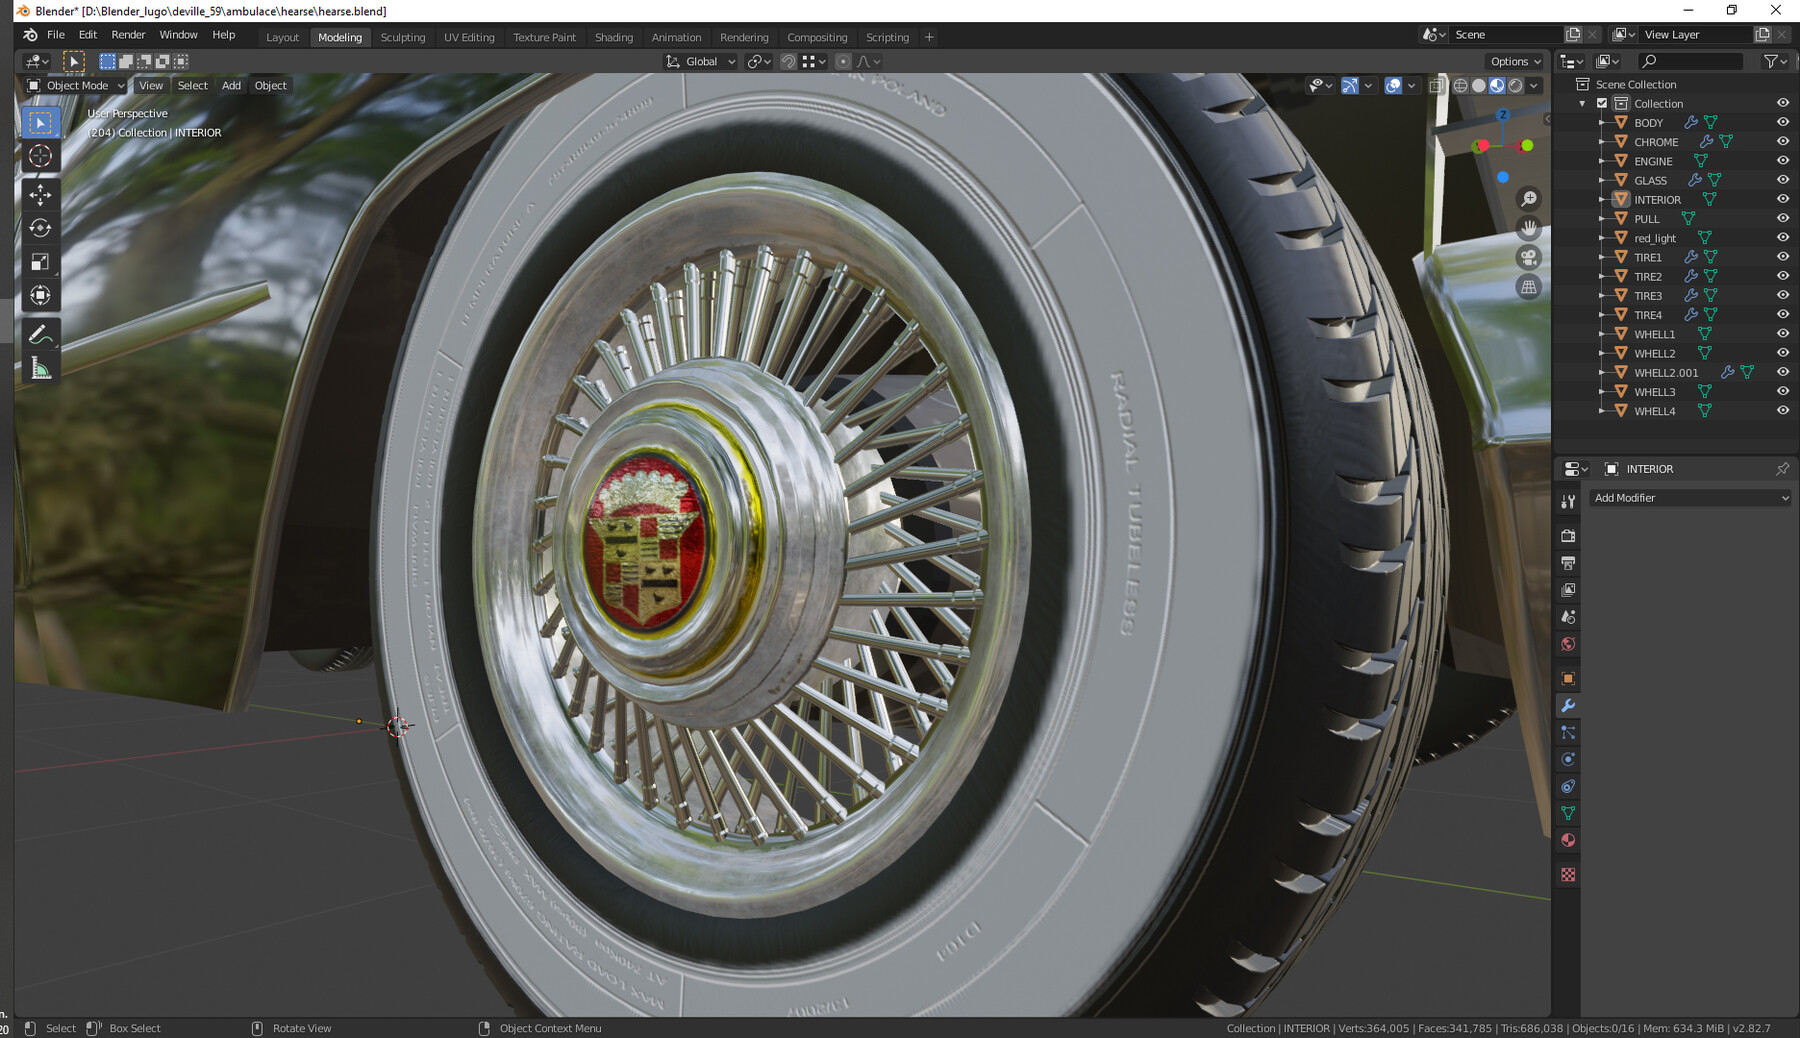
Task: Open the World properties tab
Action: [1568, 644]
